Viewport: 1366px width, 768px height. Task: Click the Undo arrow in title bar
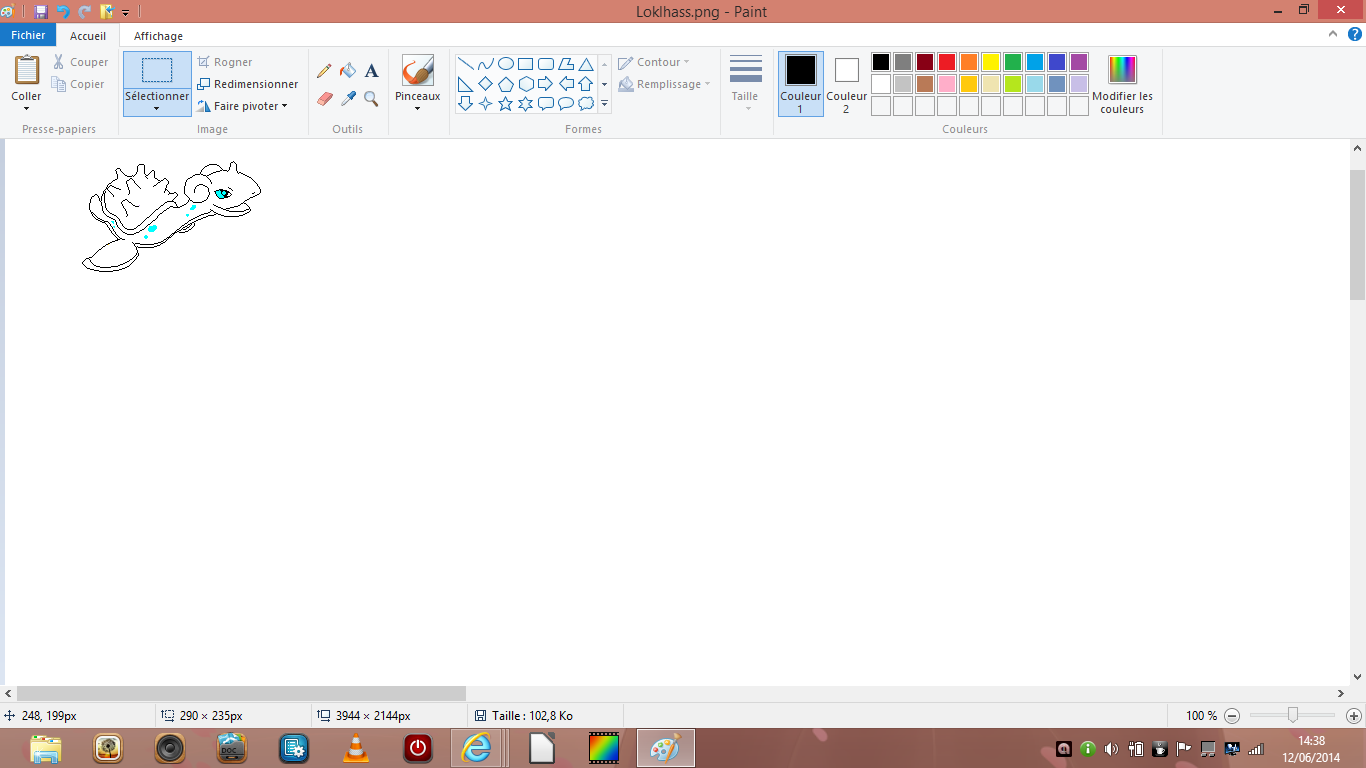pos(63,12)
